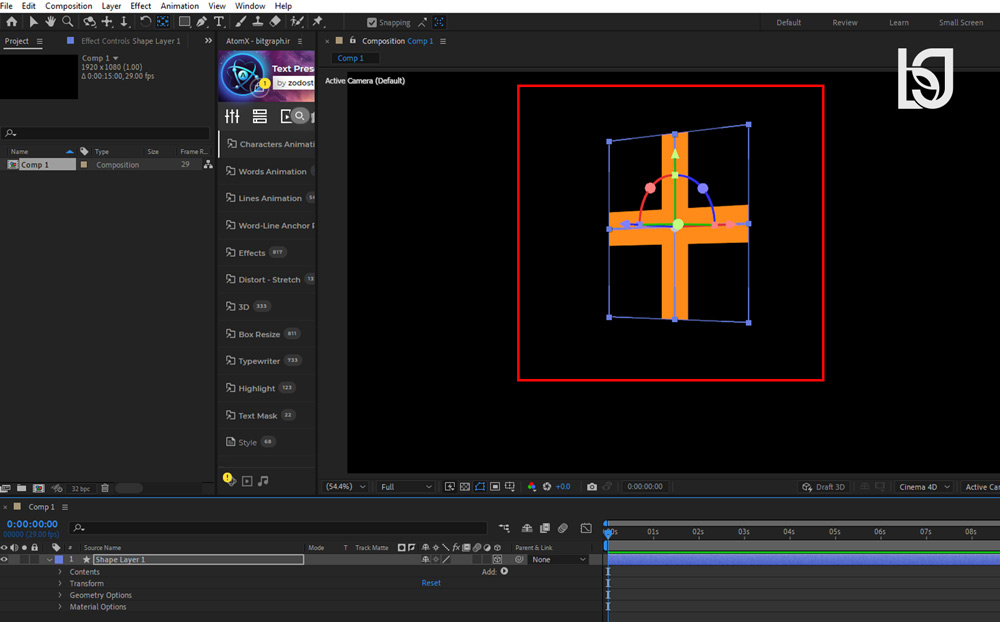Toggle the Snapping checkbox
1000x622 pixels.
tap(372, 22)
